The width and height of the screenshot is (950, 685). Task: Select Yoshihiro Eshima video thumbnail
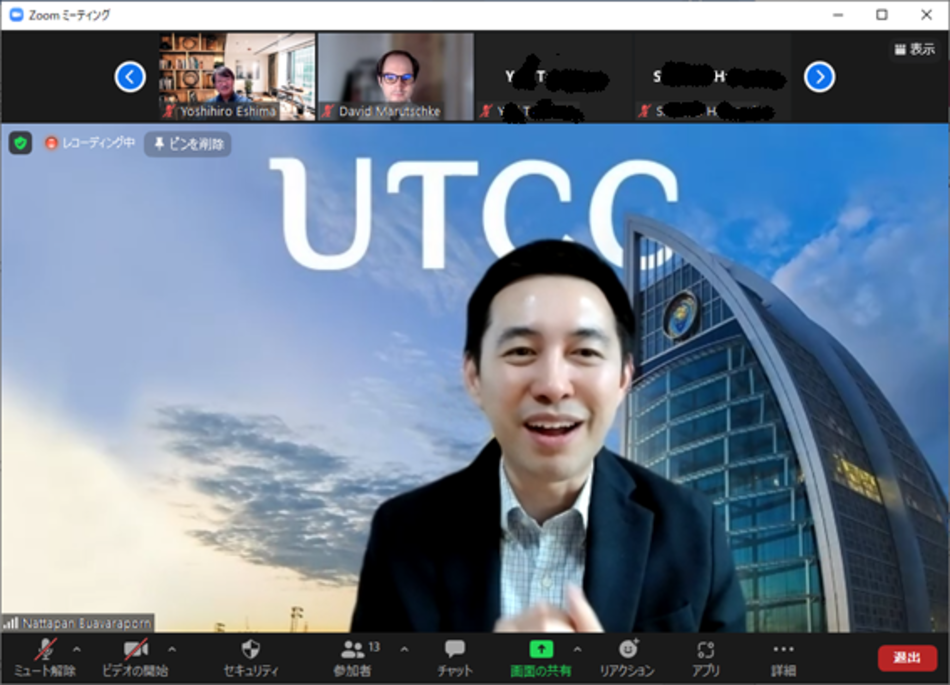tap(237, 76)
